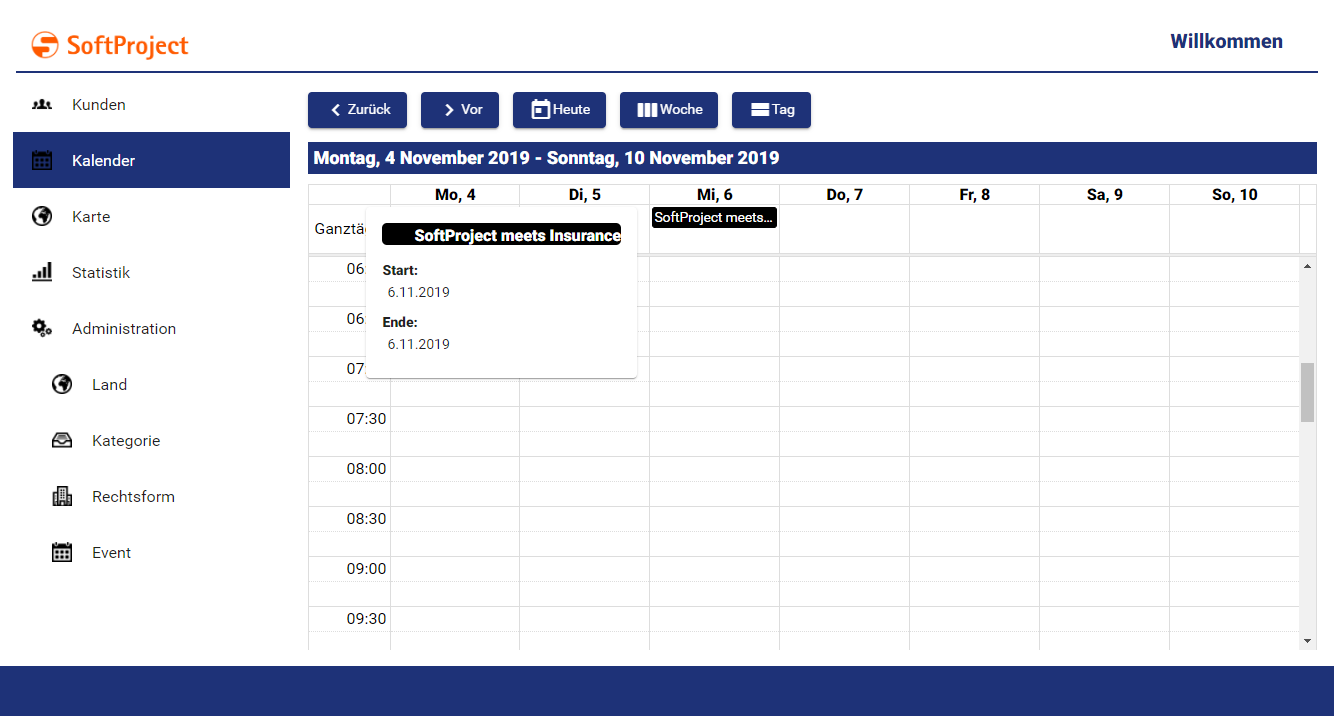This screenshot has width=1334, height=716.
Task: Click the Willkommen link
Action: click(x=1226, y=41)
